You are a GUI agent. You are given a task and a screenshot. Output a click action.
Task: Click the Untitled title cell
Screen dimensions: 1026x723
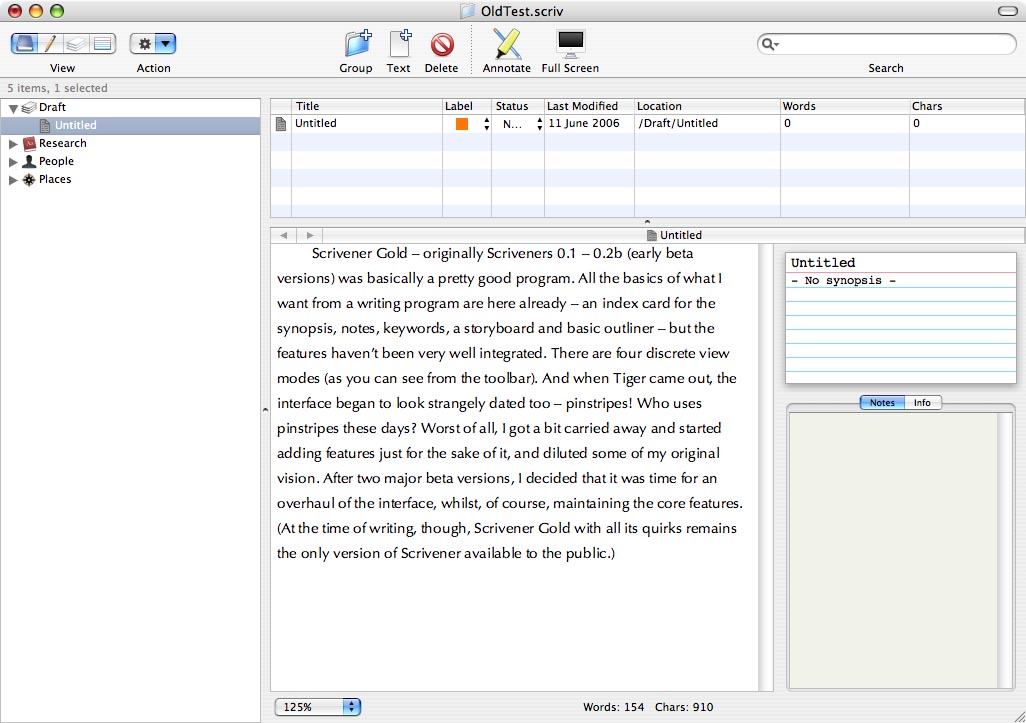(367, 124)
